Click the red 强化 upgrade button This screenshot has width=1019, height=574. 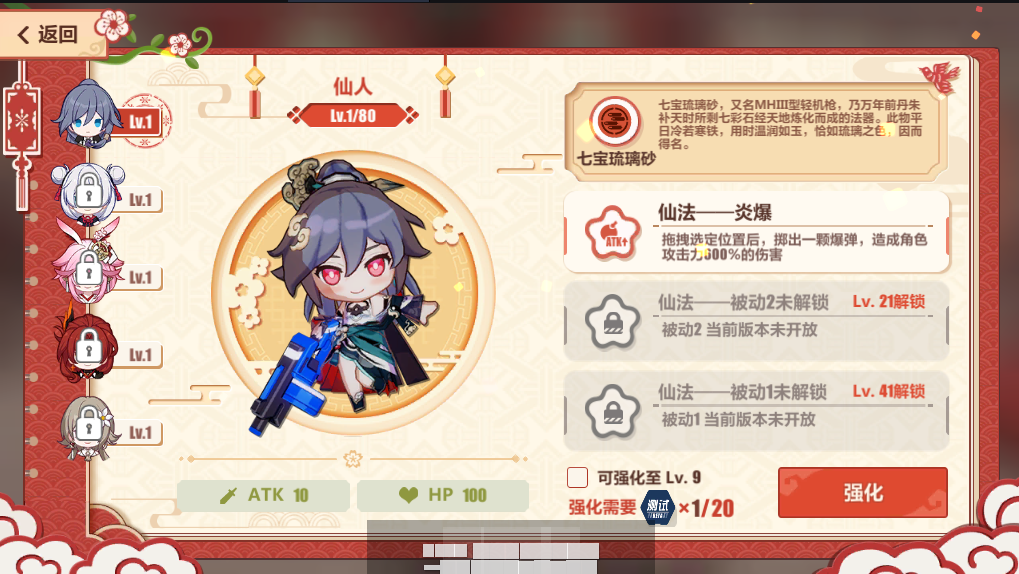862,492
